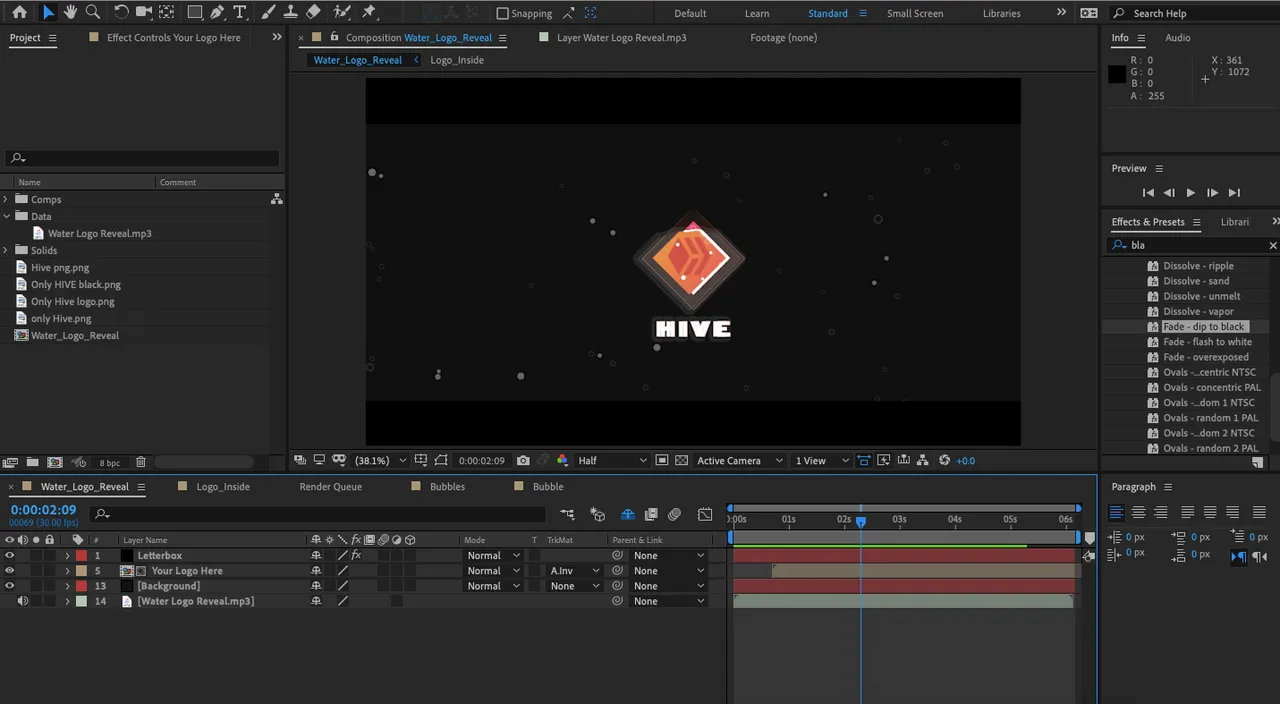Toggle frame blending for the composition
The width and height of the screenshot is (1280, 704).
pyautogui.click(x=651, y=514)
